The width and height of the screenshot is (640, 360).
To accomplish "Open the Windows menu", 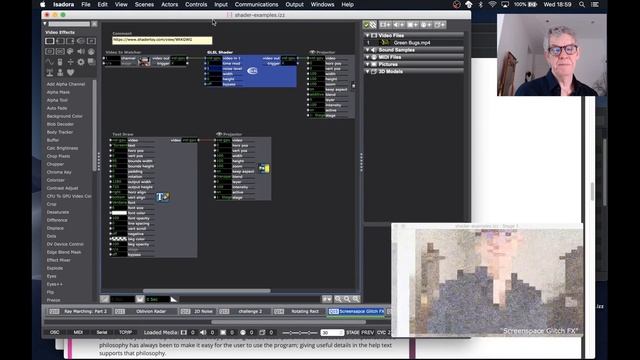I will click(x=322, y=4).
